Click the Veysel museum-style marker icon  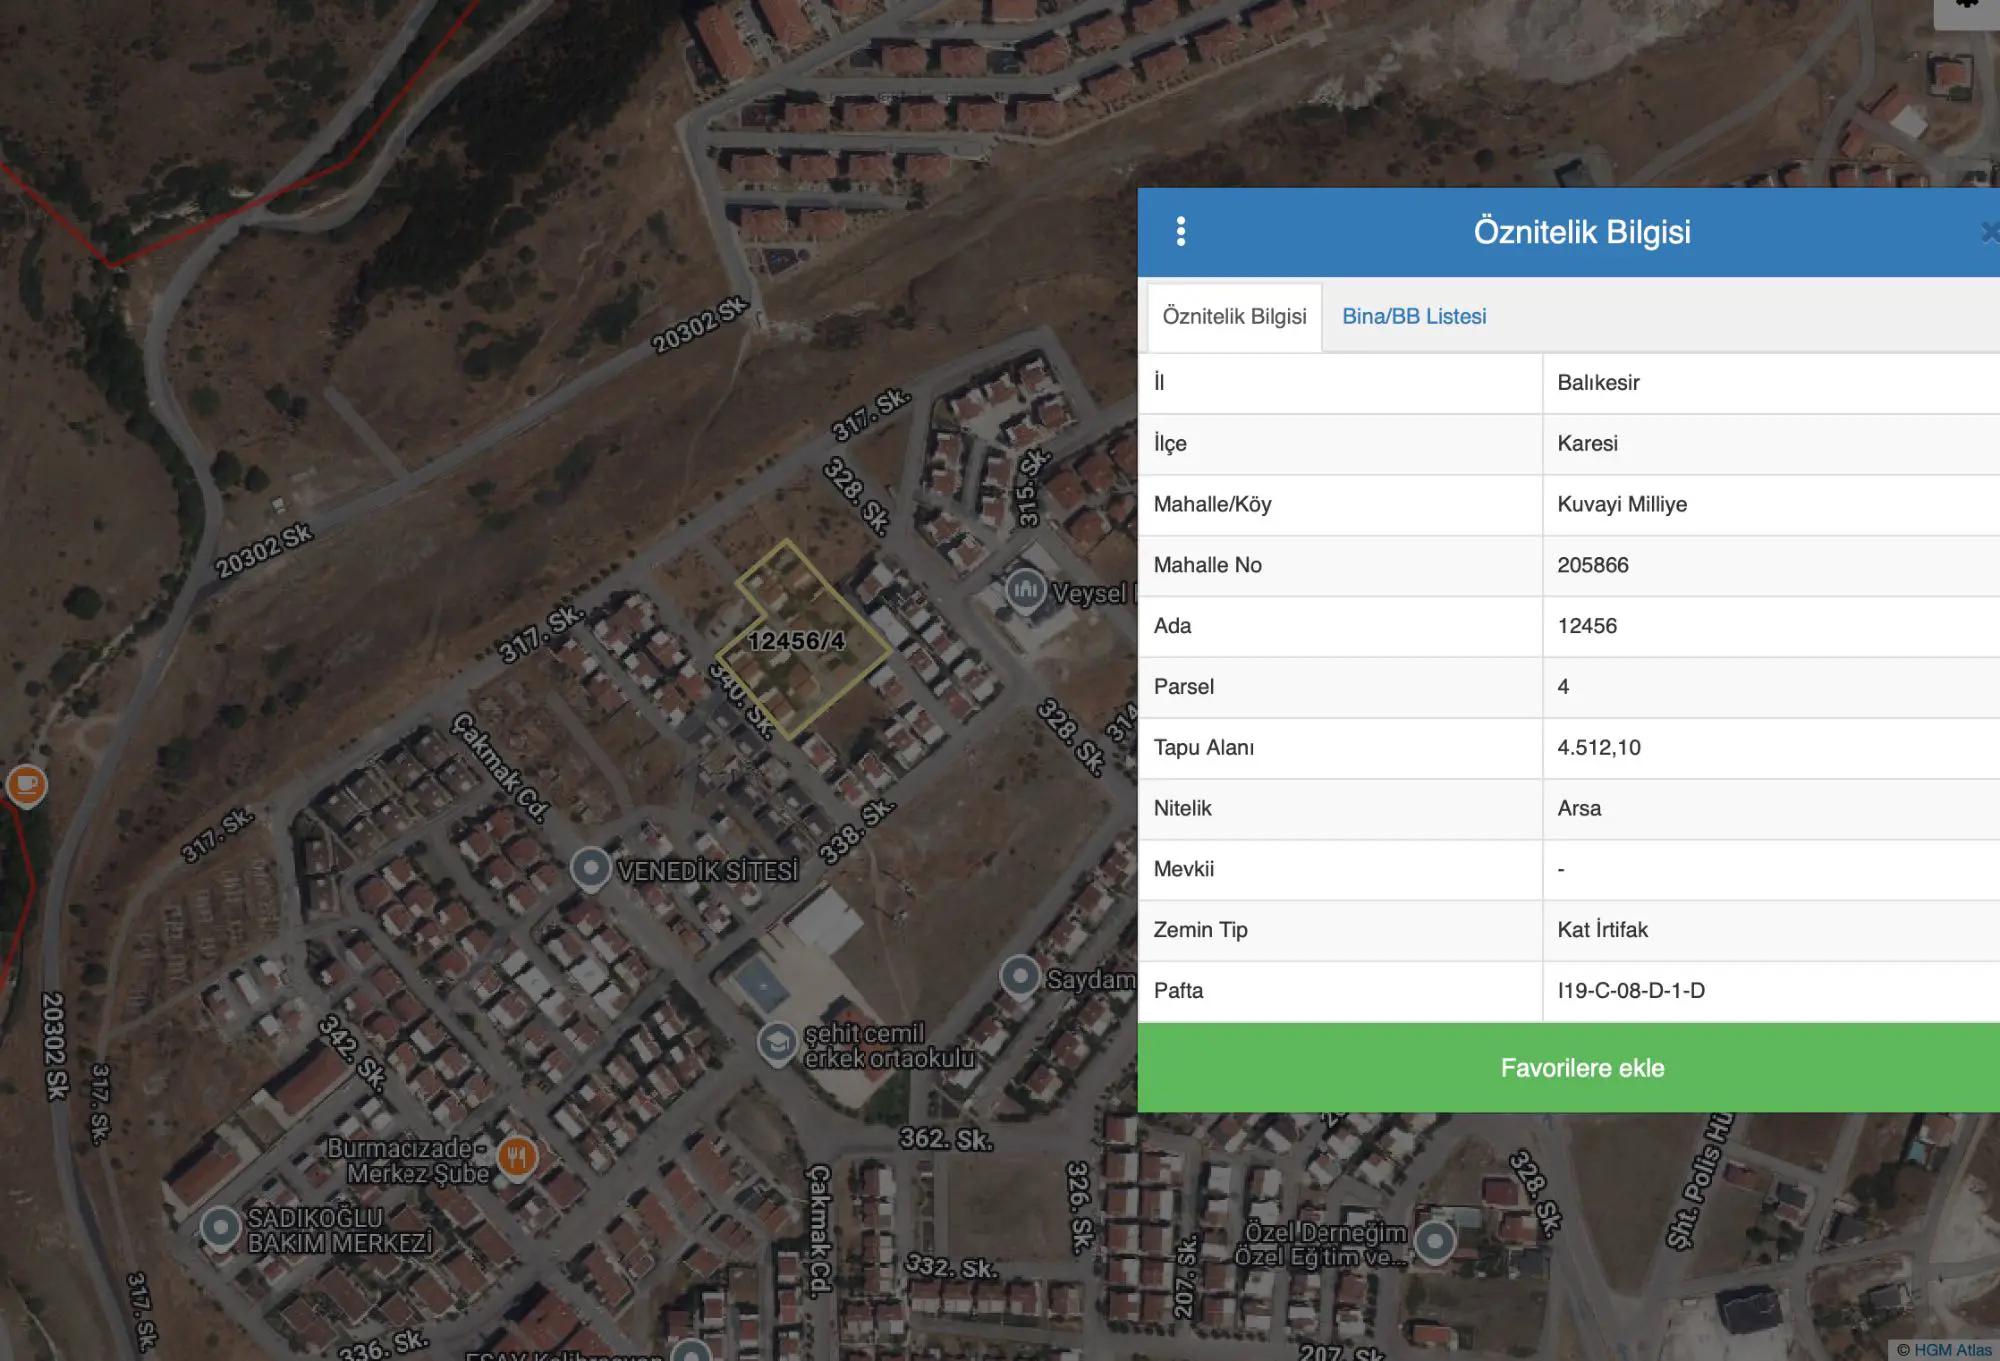pos(1025,590)
